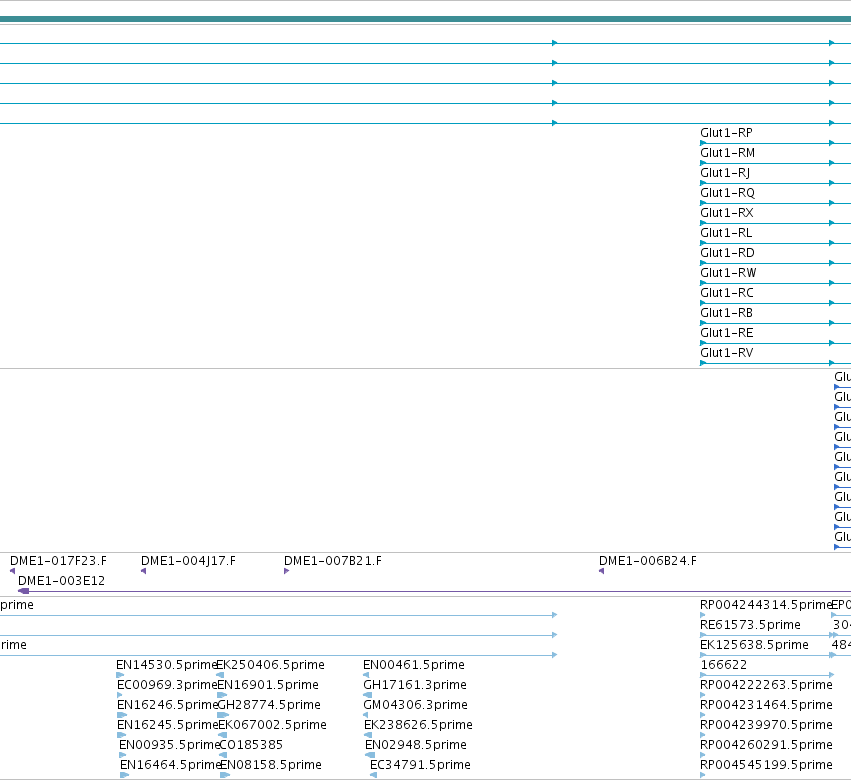Select the EK067002.5prime EST label
Viewport: 851px width, 780px height.
coord(272,725)
